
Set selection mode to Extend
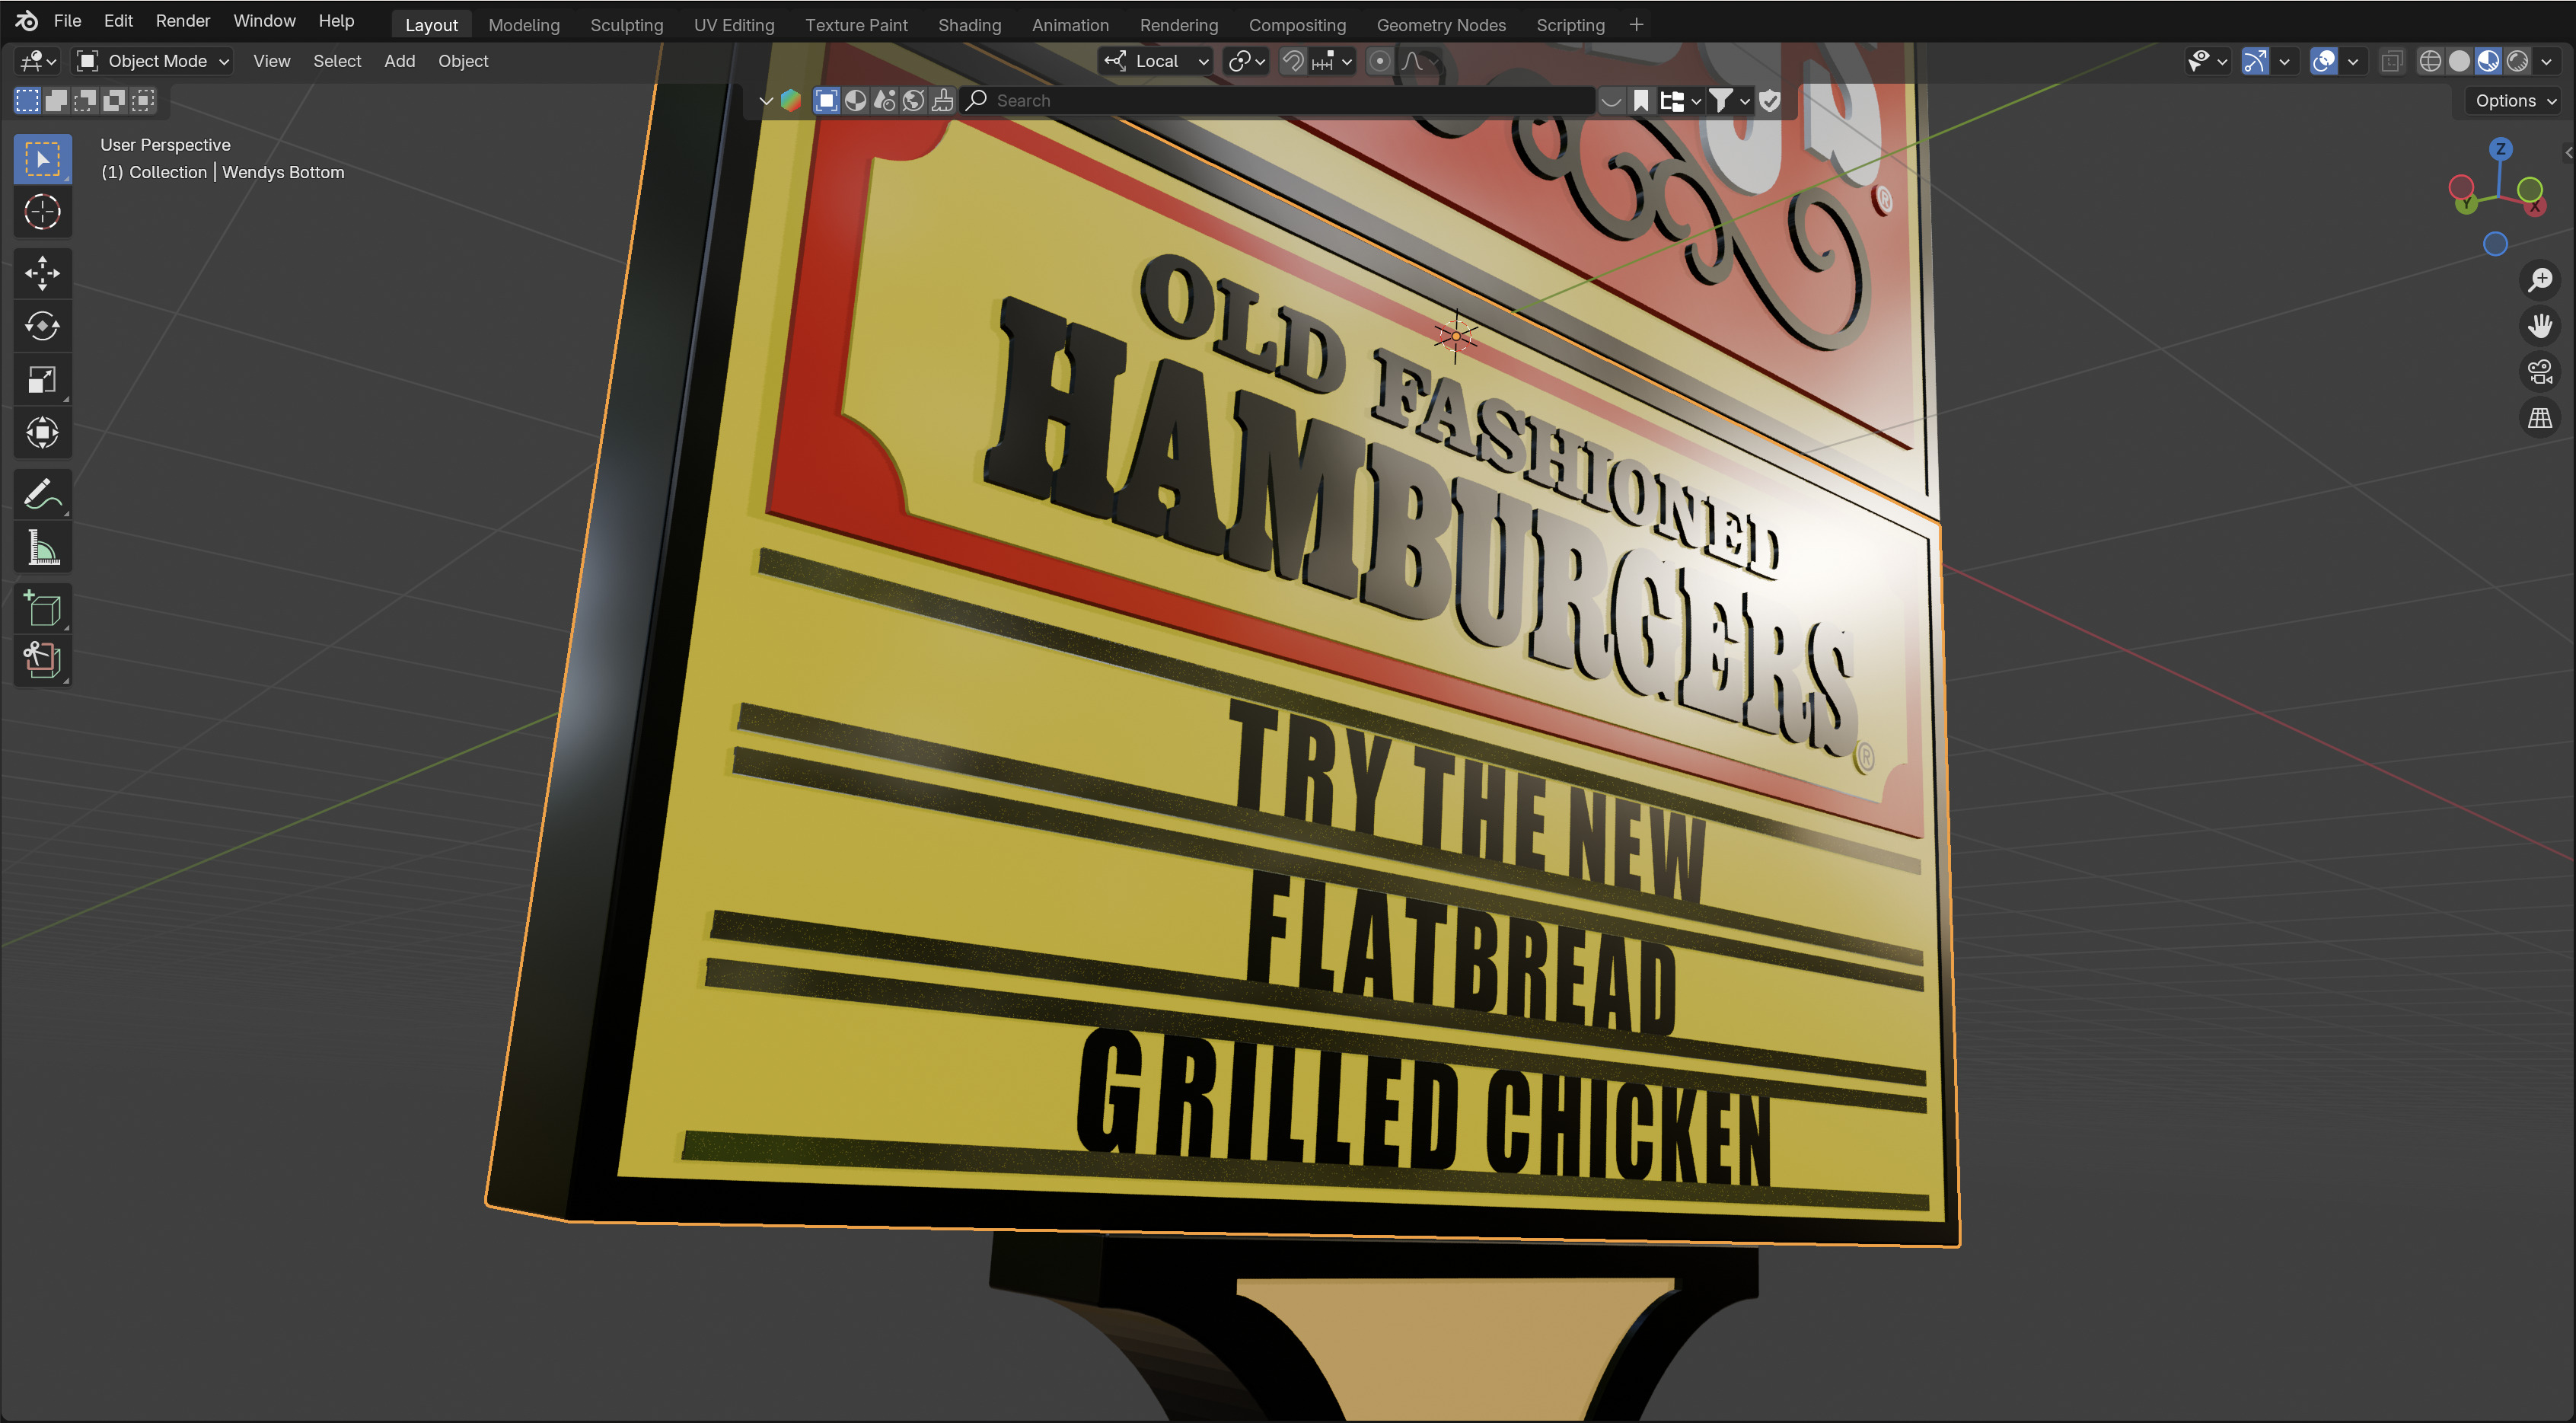(56, 100)
